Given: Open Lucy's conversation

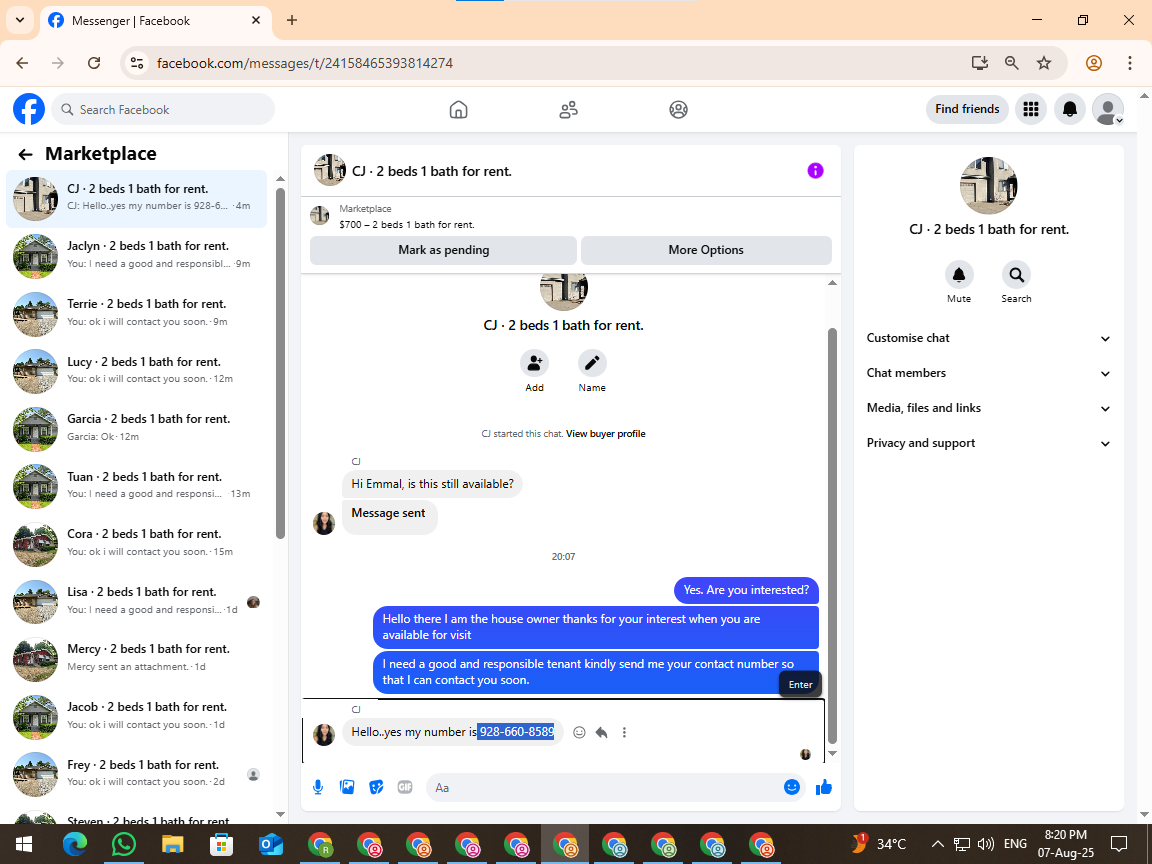Looking at the screenshot, I should 137,372.
